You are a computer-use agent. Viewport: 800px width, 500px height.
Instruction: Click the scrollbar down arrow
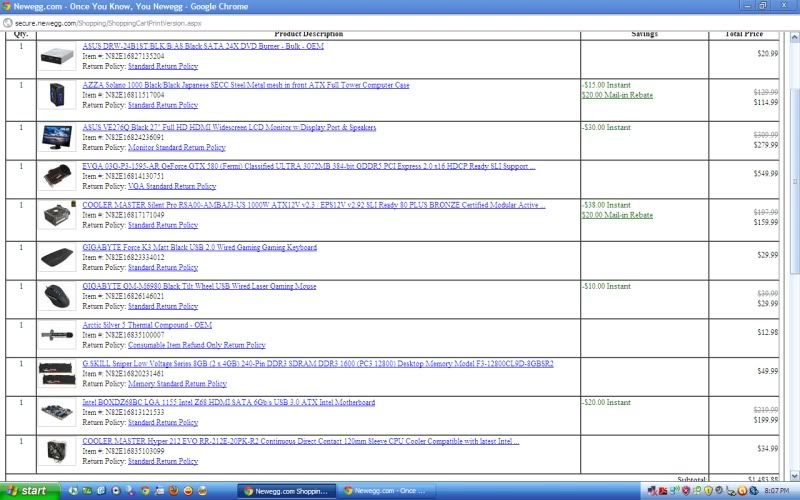tap(794, 476)
